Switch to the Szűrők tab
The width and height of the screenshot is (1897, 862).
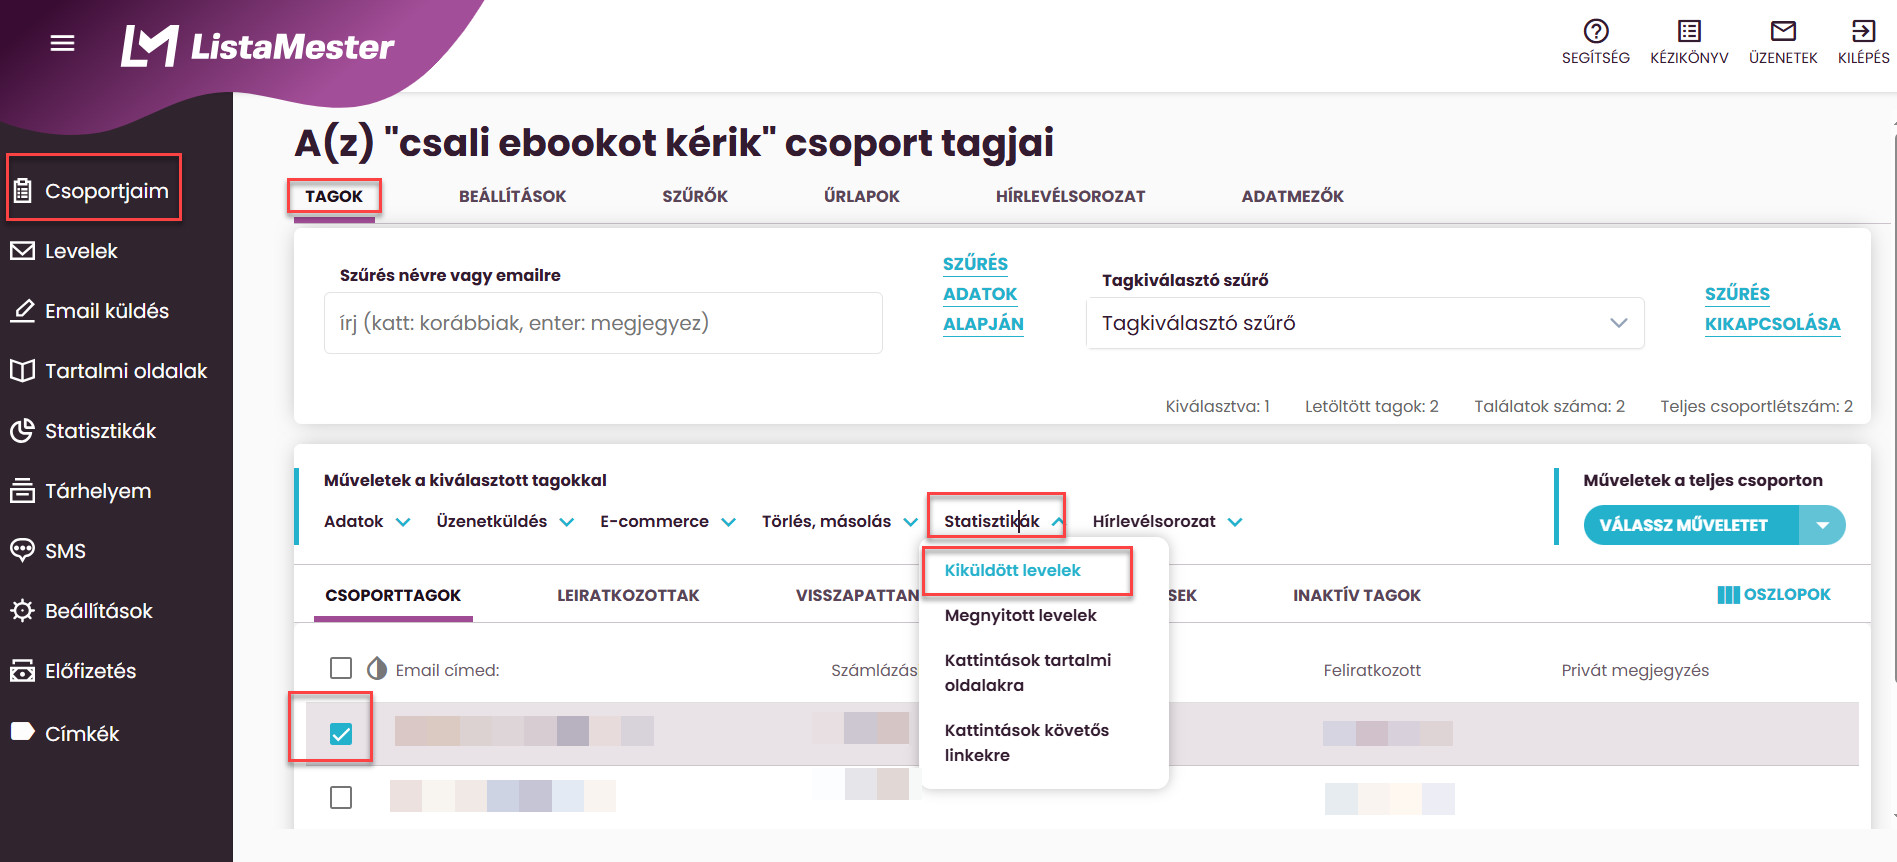click(695, 196)
